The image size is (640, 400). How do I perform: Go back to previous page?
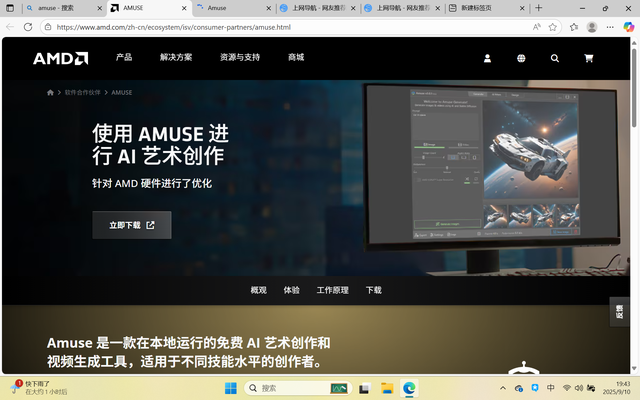click(10, 27)
